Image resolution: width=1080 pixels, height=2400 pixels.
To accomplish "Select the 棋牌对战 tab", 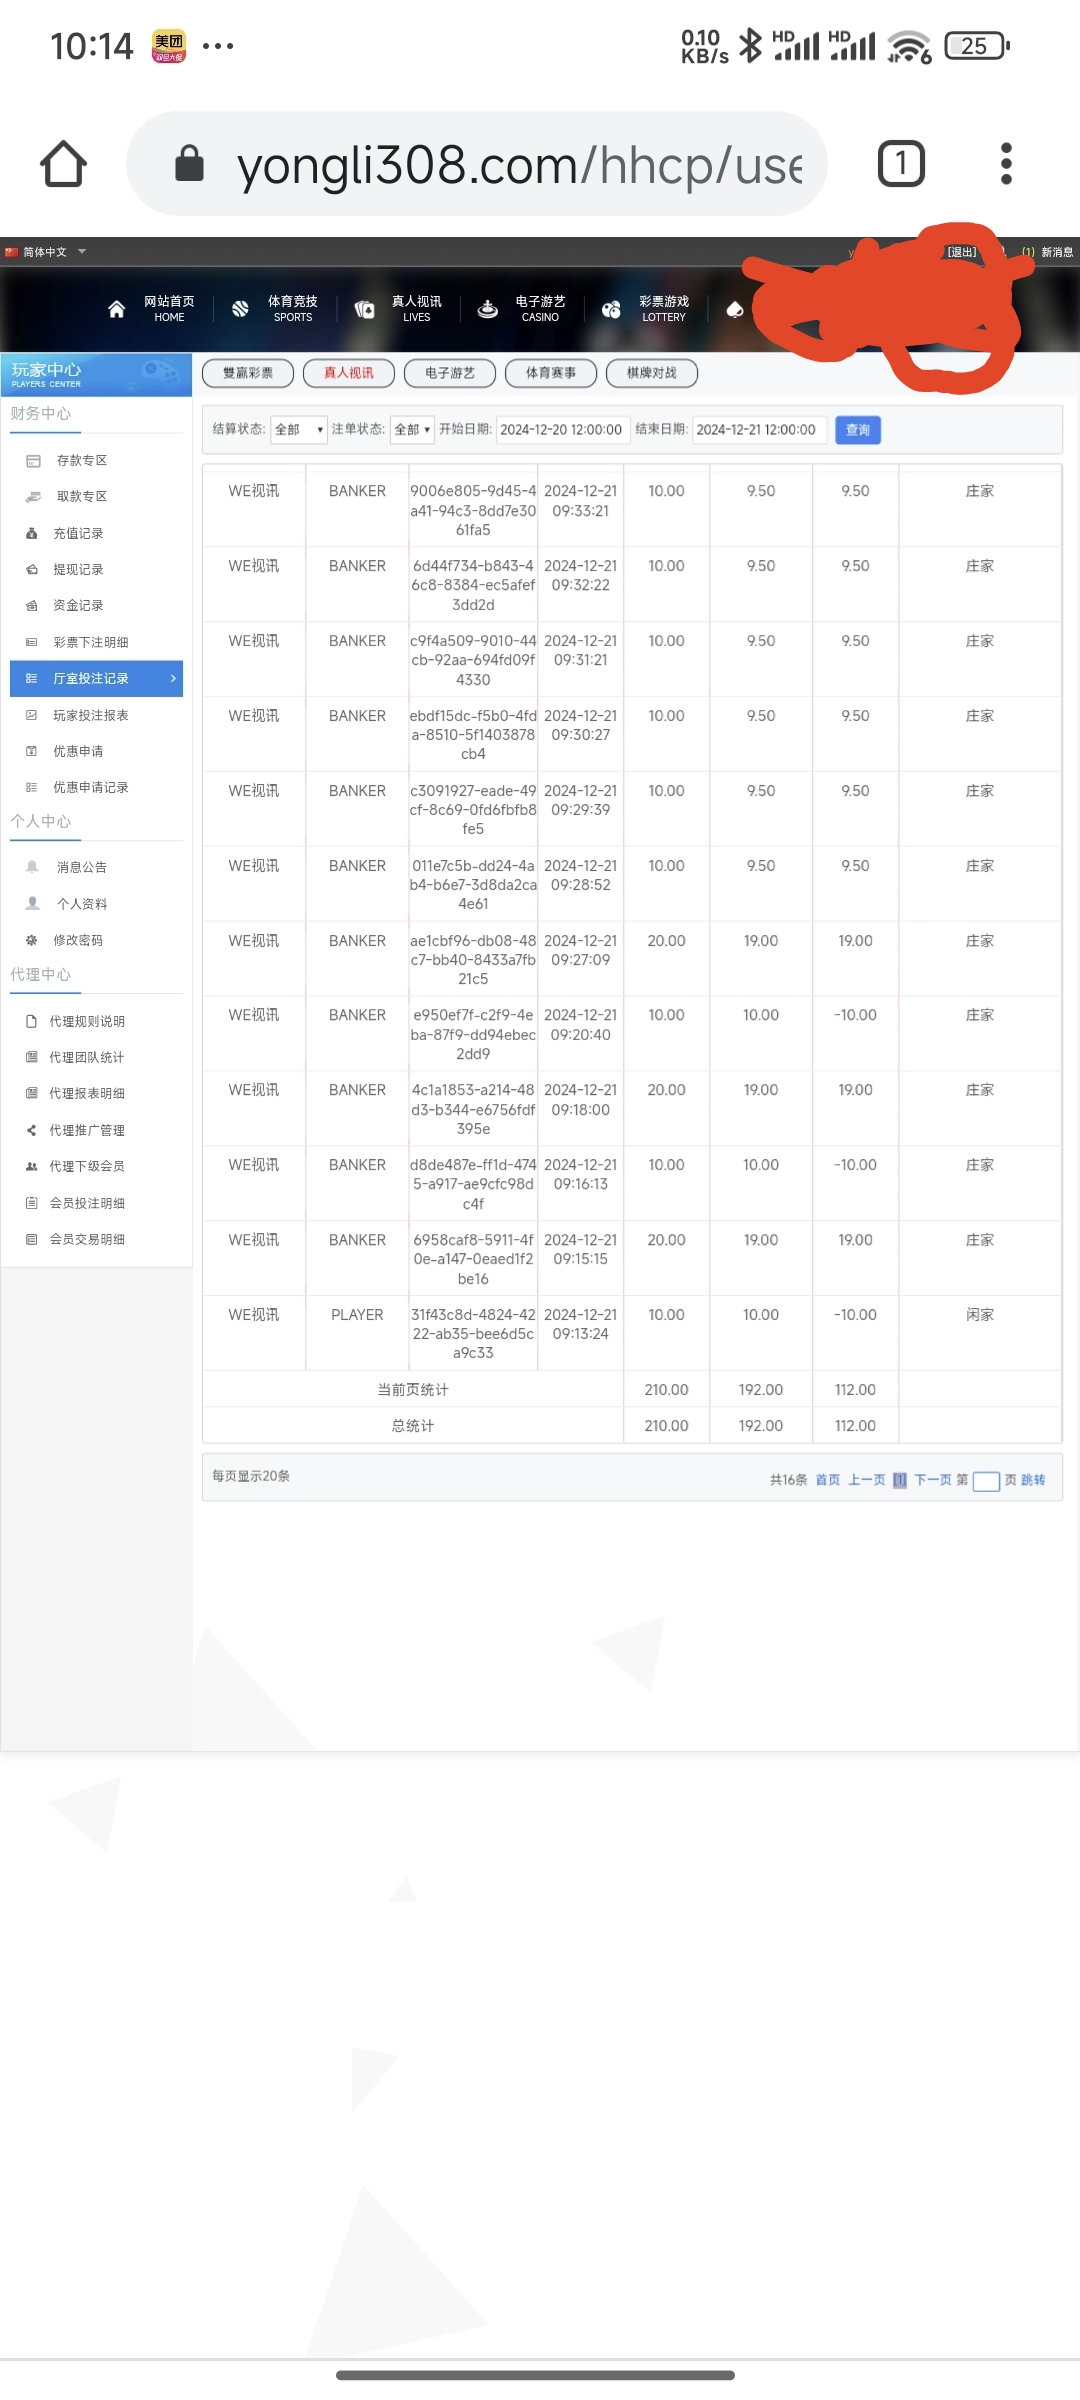I will pos(651,373).
